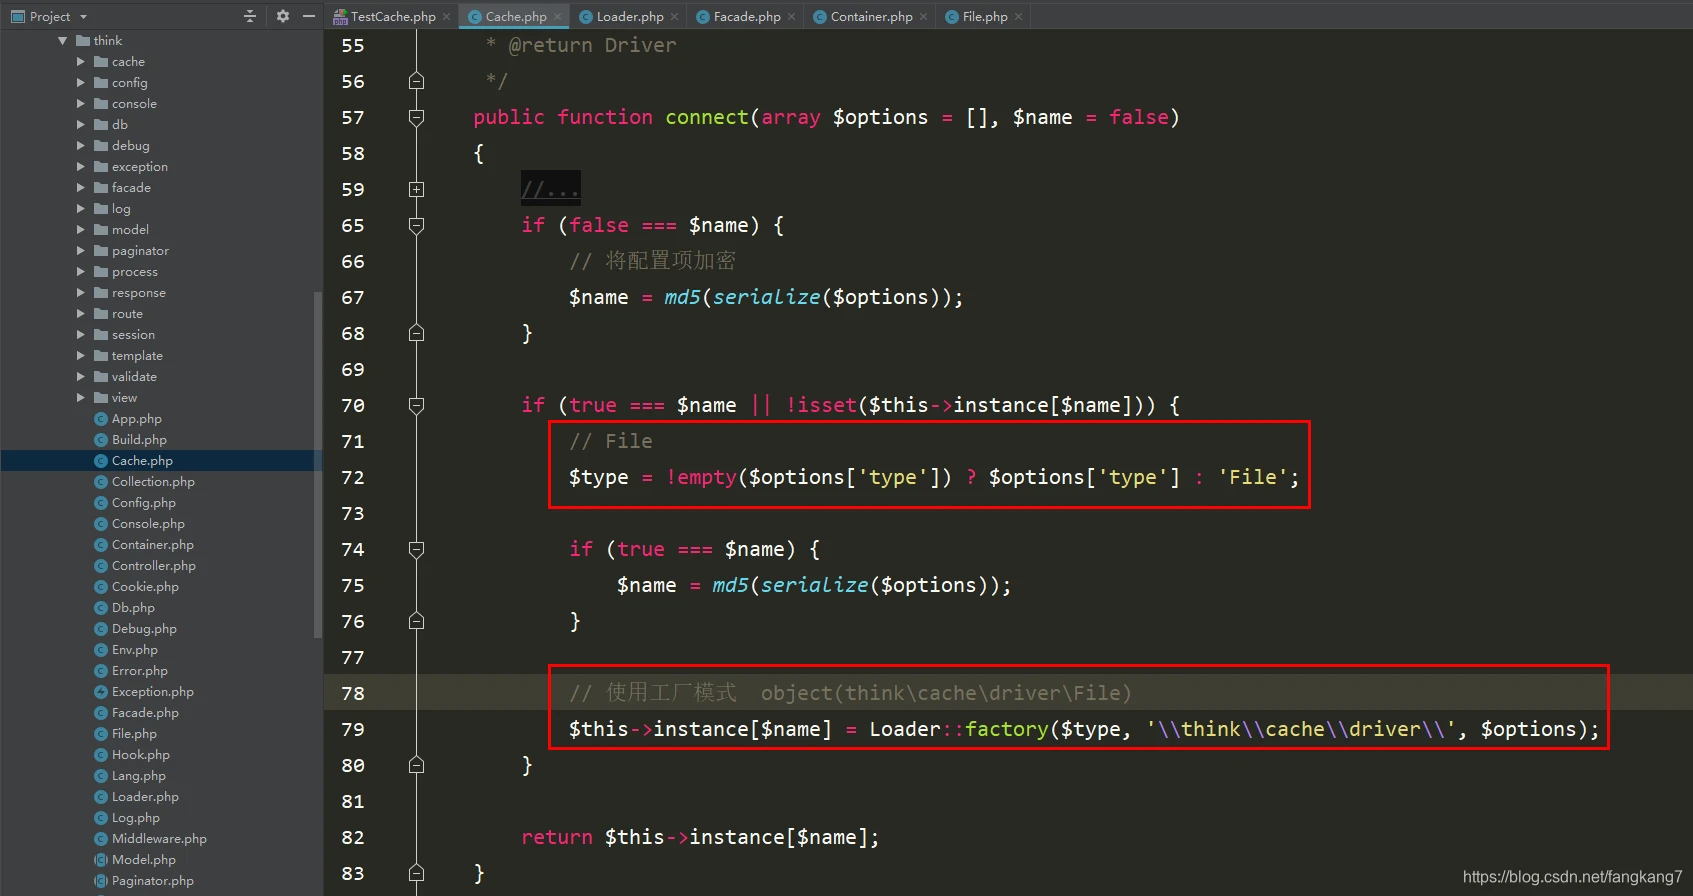Expand the folded code block at line 59
This screenshot has width=1693, height=896.
[x=417, y=190]
